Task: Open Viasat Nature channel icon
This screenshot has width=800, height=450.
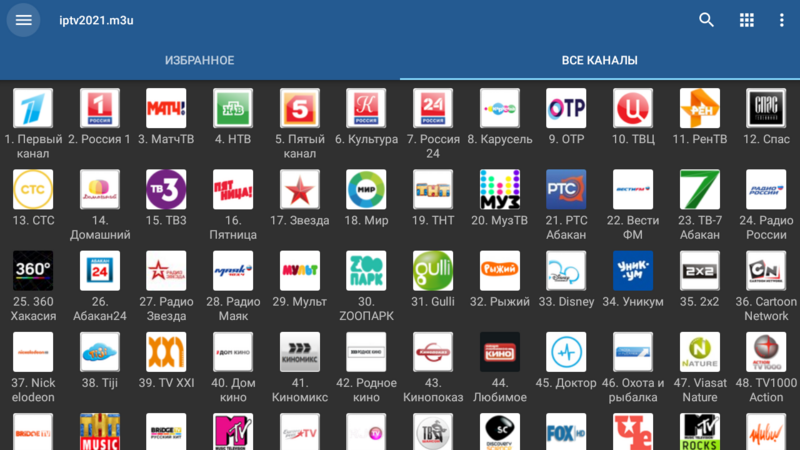Action: (699, 352)
